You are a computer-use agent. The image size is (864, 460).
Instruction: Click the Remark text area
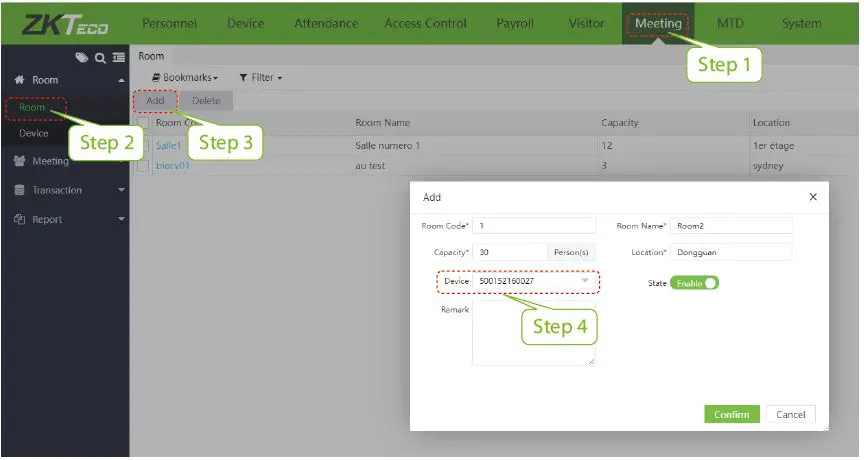pos(534,332)
